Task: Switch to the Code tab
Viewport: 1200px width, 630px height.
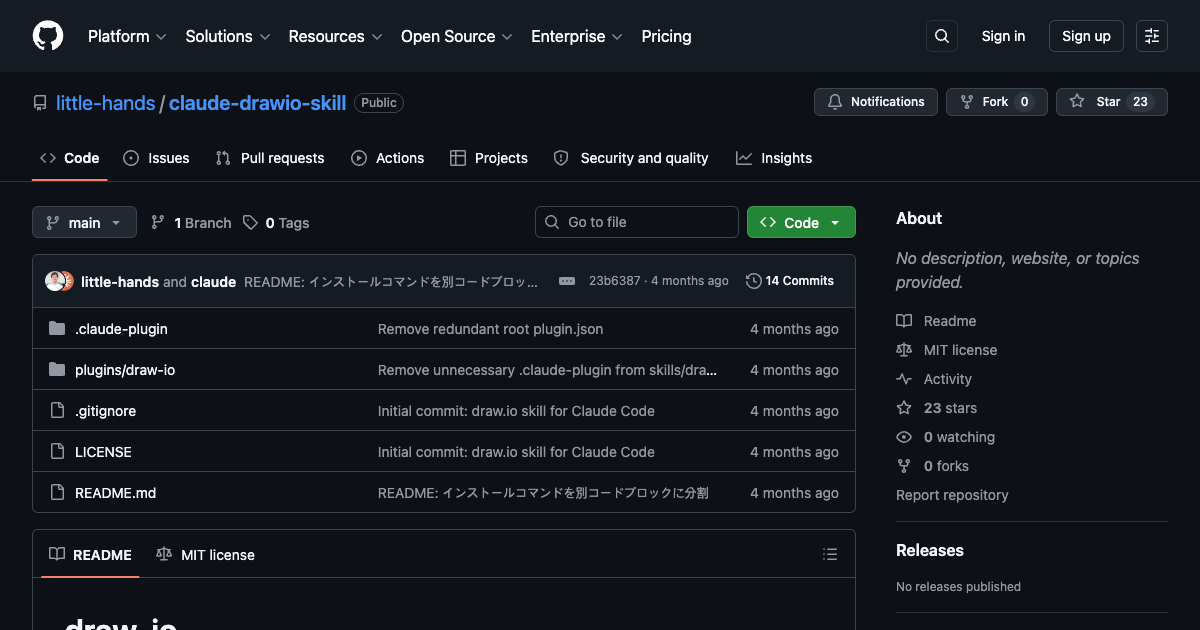Action: 69,158
